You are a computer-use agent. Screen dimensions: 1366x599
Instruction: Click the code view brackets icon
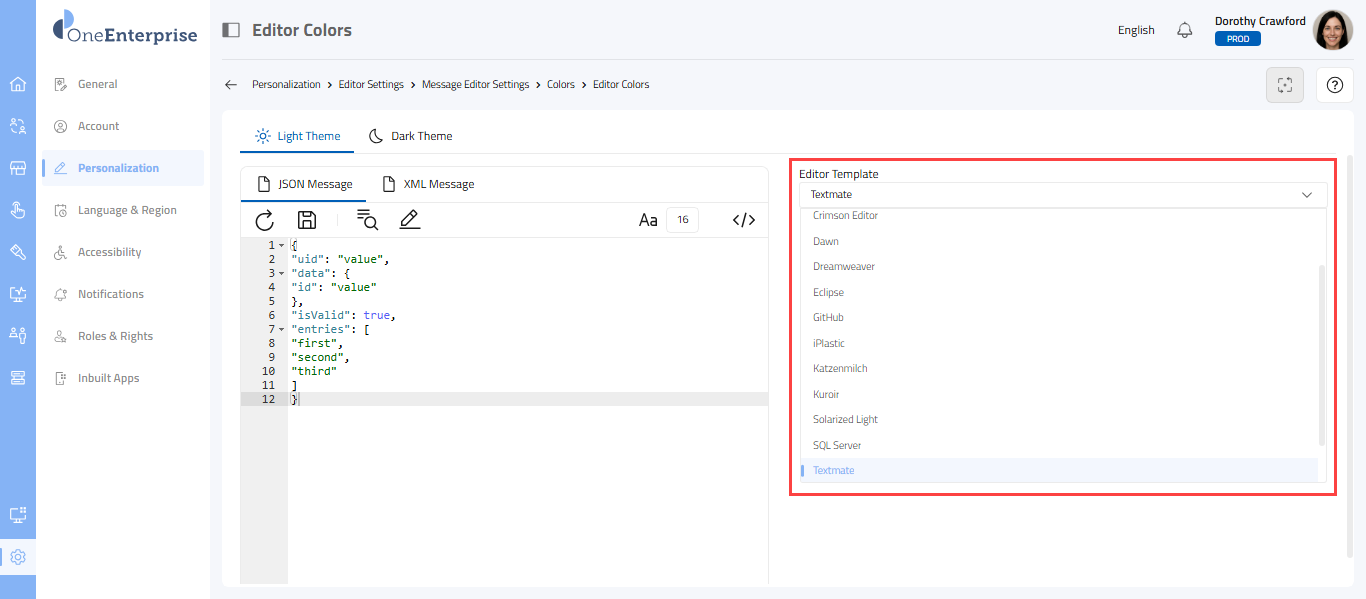coord(743,221)
